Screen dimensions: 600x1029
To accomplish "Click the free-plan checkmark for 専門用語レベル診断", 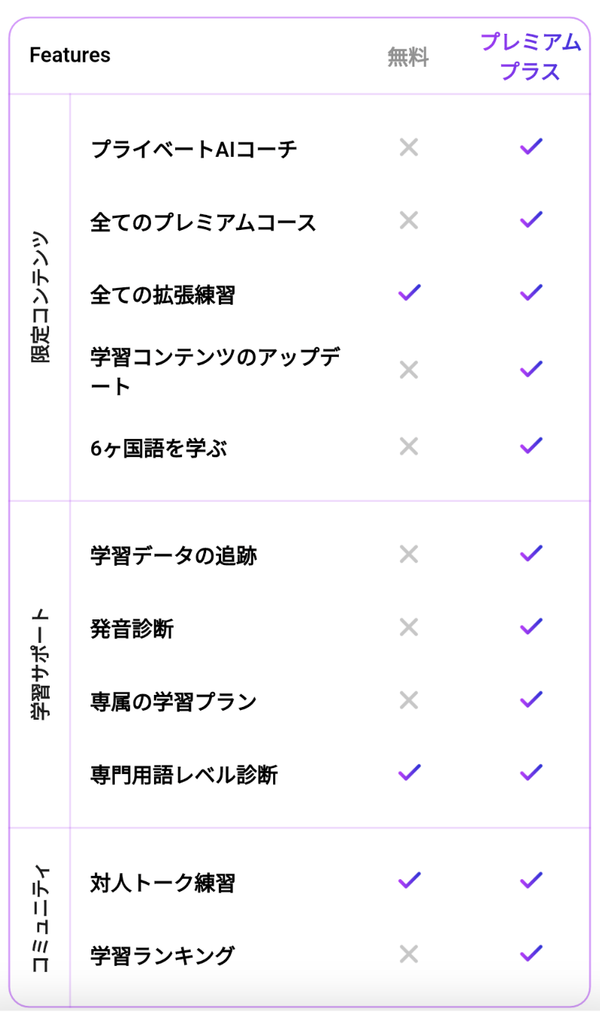I will (409, 772).
